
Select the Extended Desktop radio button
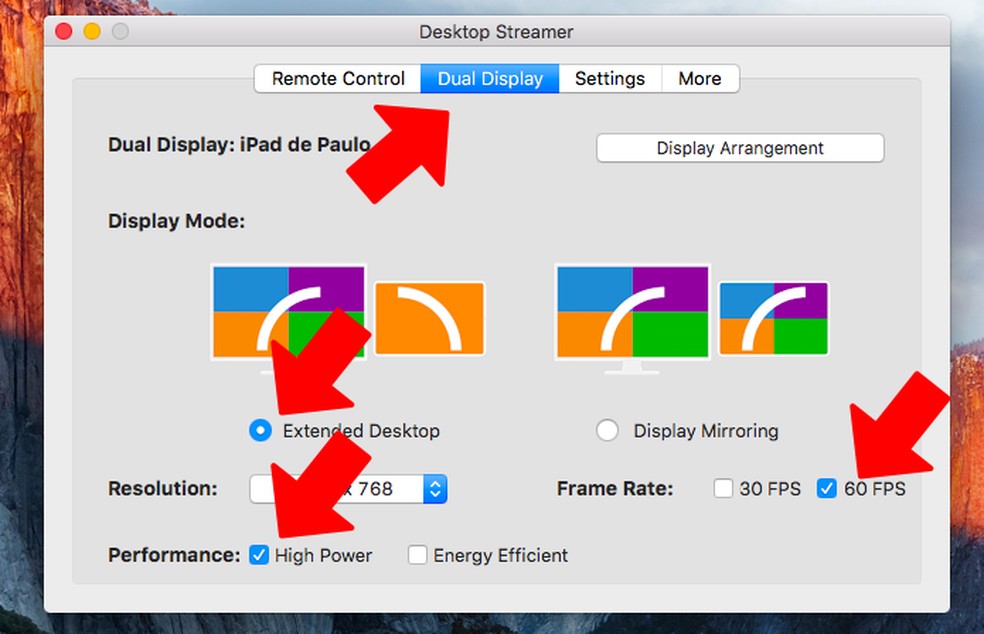pyautogui.click(x=260, y=431)
